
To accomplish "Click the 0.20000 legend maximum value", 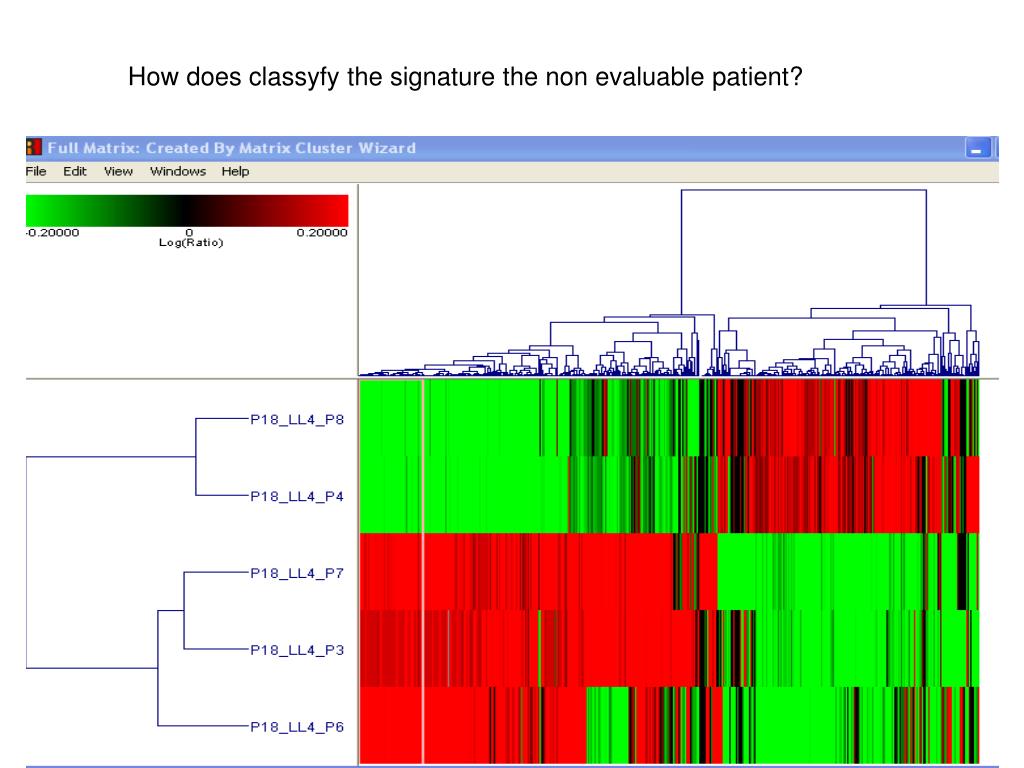I will pos(322,232).
